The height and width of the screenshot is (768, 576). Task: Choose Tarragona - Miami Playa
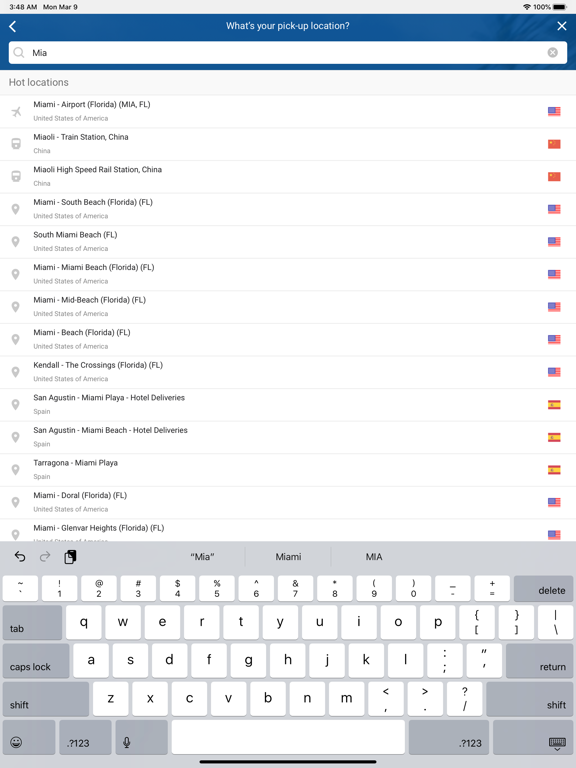click(288, 470)
